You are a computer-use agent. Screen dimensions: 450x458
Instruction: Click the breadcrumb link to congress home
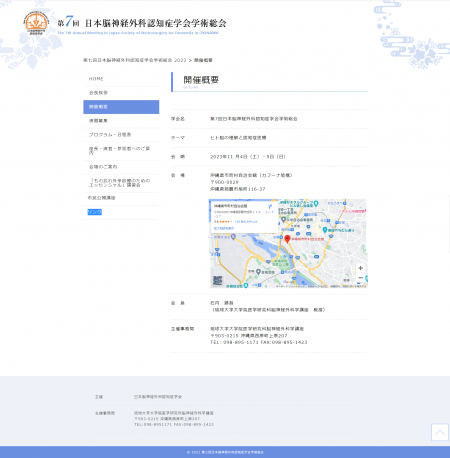[135, 60]
